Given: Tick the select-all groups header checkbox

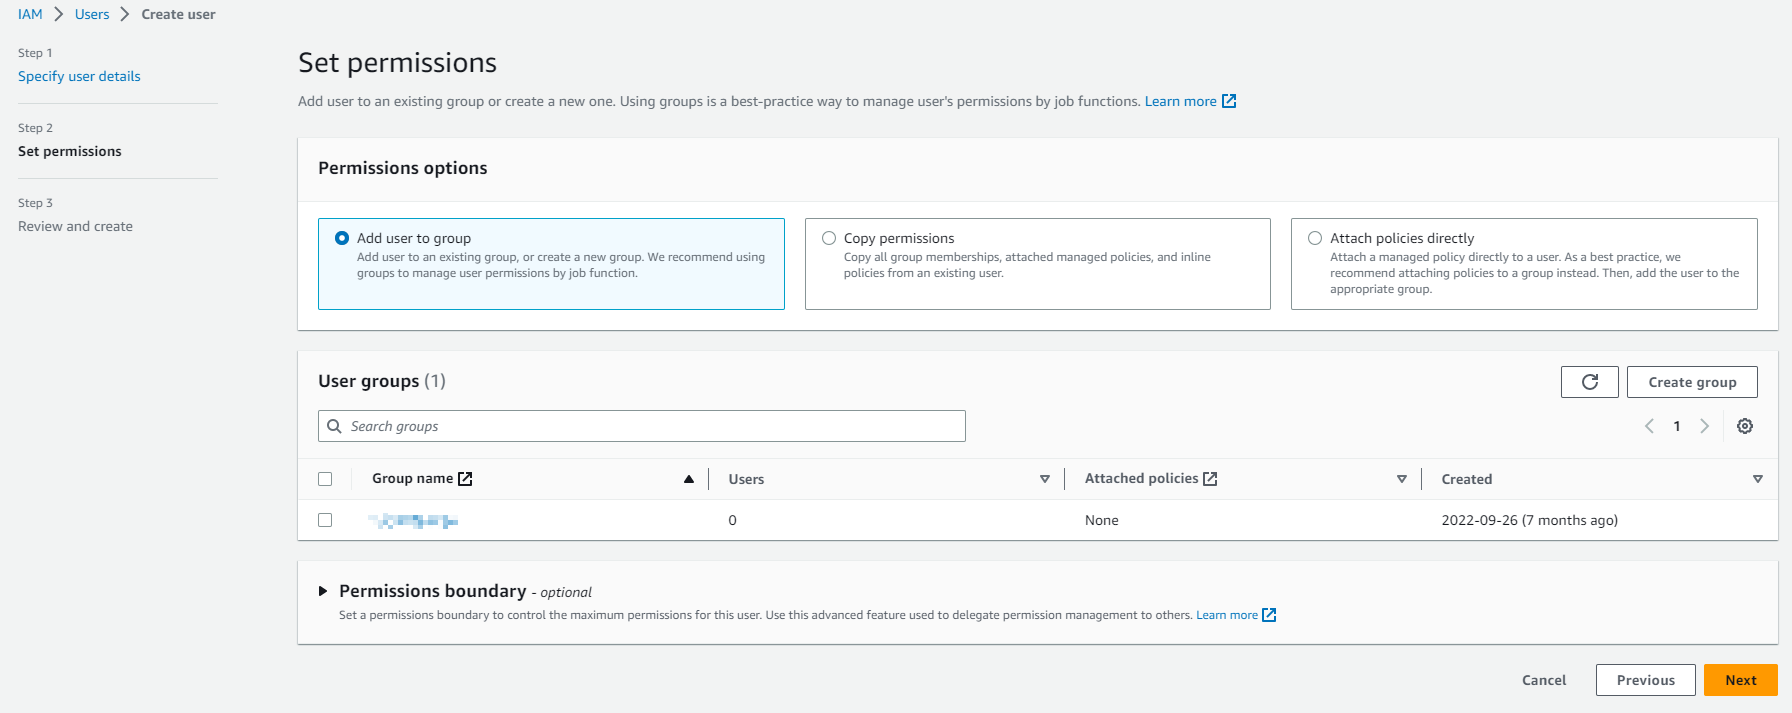Looking at the screenshot, I should tap(325, 479).
